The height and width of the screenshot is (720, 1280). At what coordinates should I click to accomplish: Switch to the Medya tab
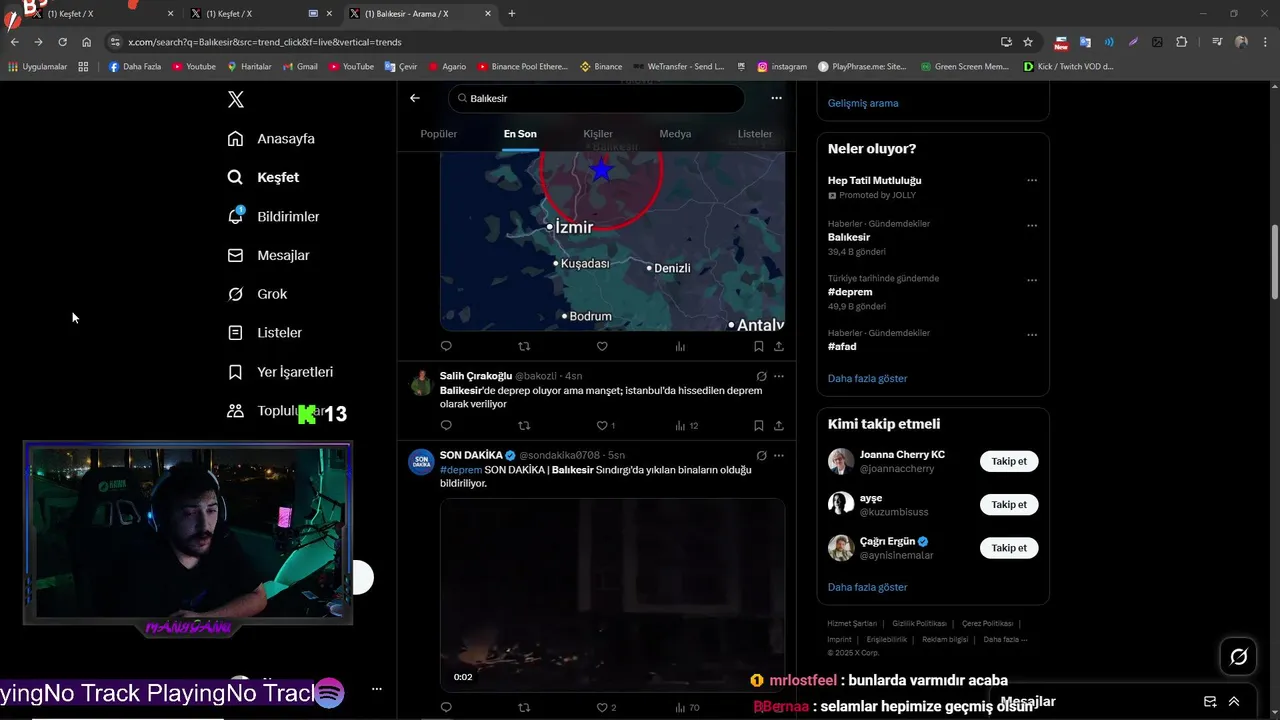(675, 134)
